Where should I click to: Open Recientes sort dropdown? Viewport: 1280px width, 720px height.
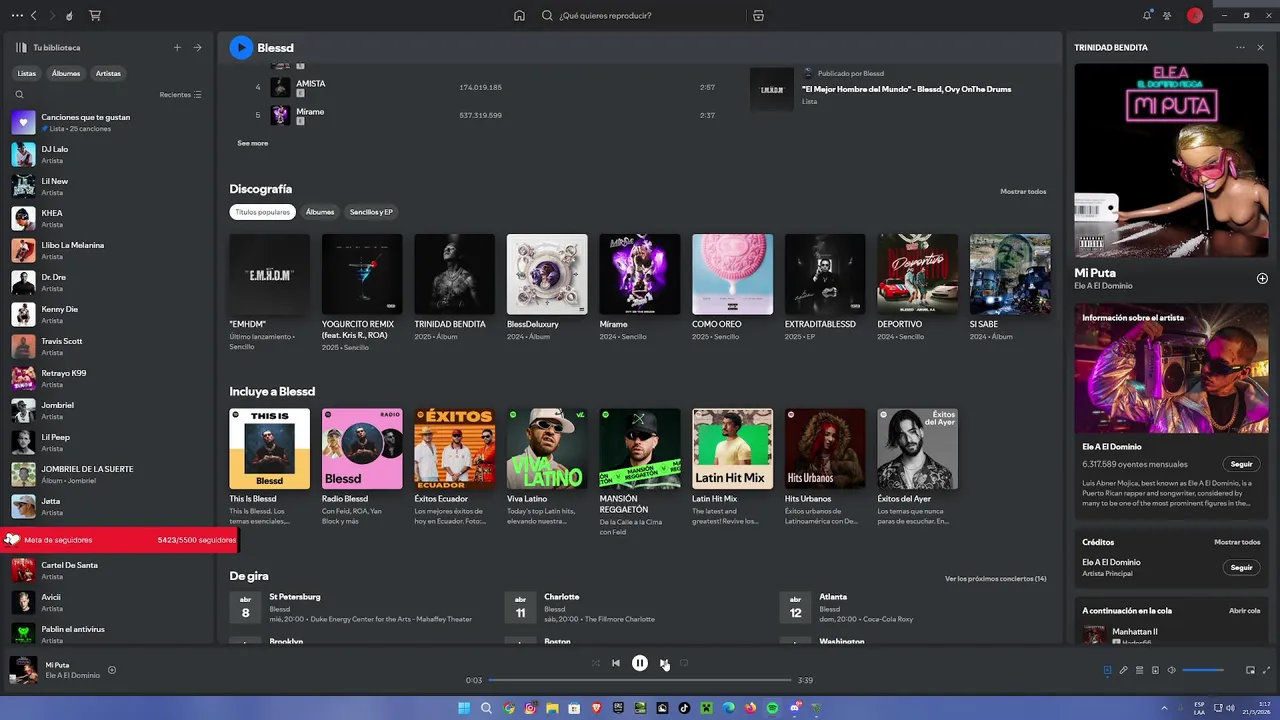tap(180, 95)
